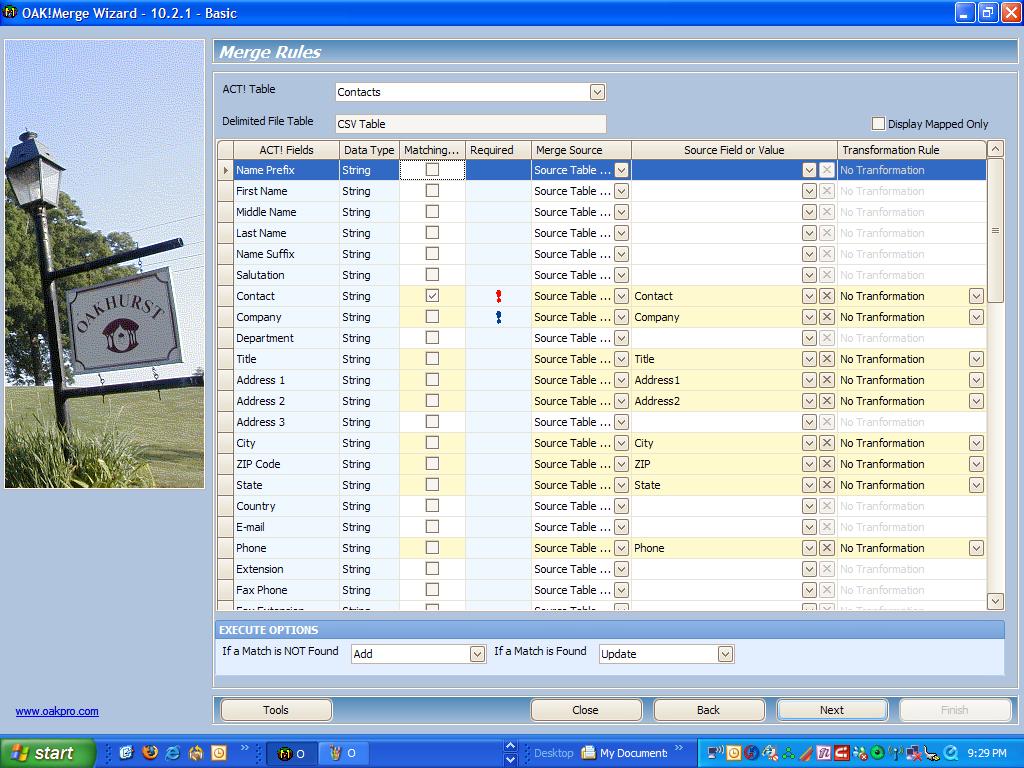The image size is (1024, 768).
Task: Open Firefox from the quick launch bar
Action: 150,752
